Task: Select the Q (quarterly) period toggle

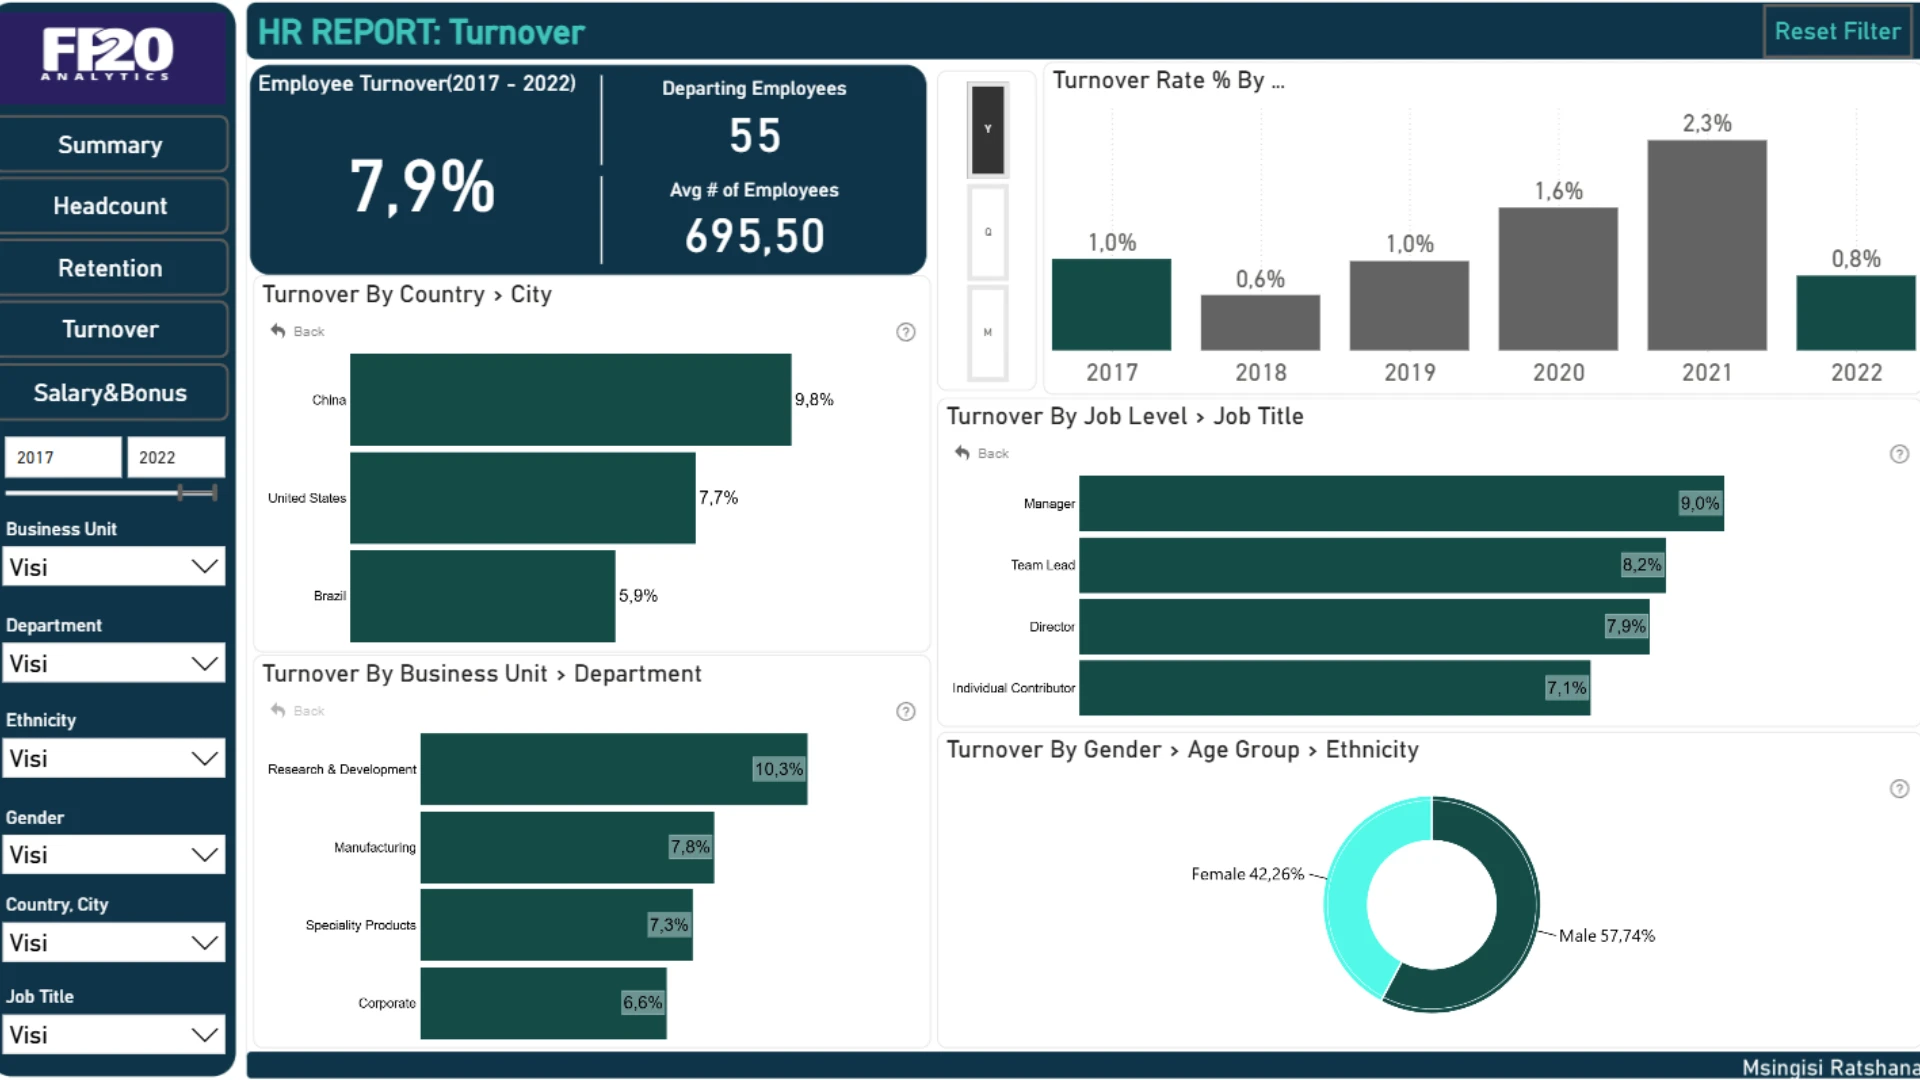Action: point(988,232)
